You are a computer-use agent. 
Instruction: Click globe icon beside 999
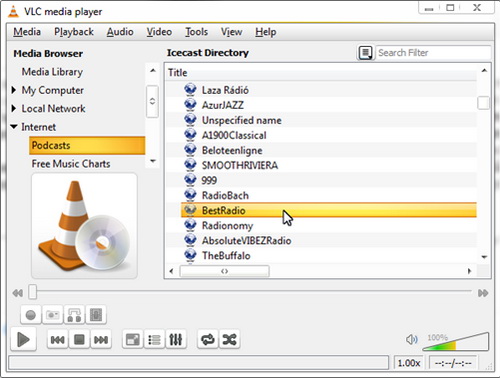[190, 180]
